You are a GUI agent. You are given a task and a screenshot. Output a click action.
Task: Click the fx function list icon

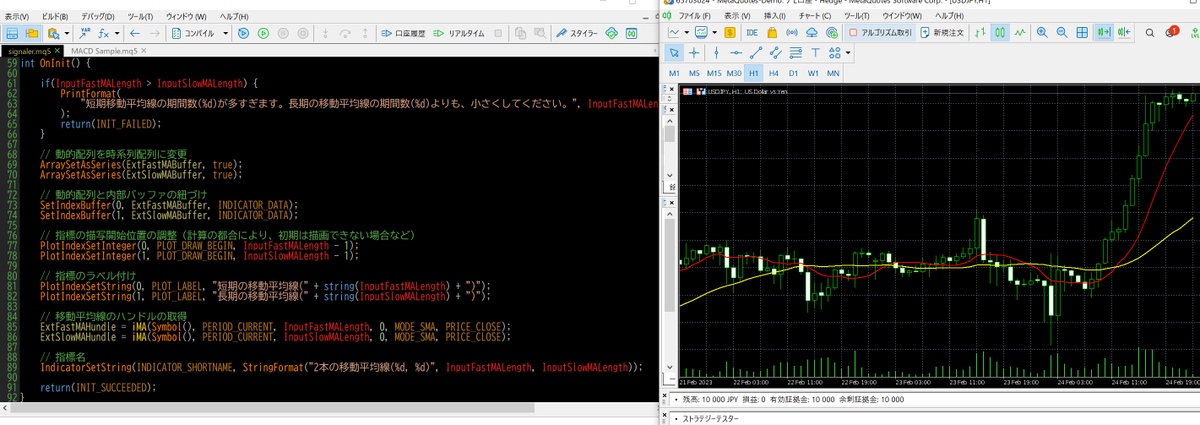(x=104, y=33)
